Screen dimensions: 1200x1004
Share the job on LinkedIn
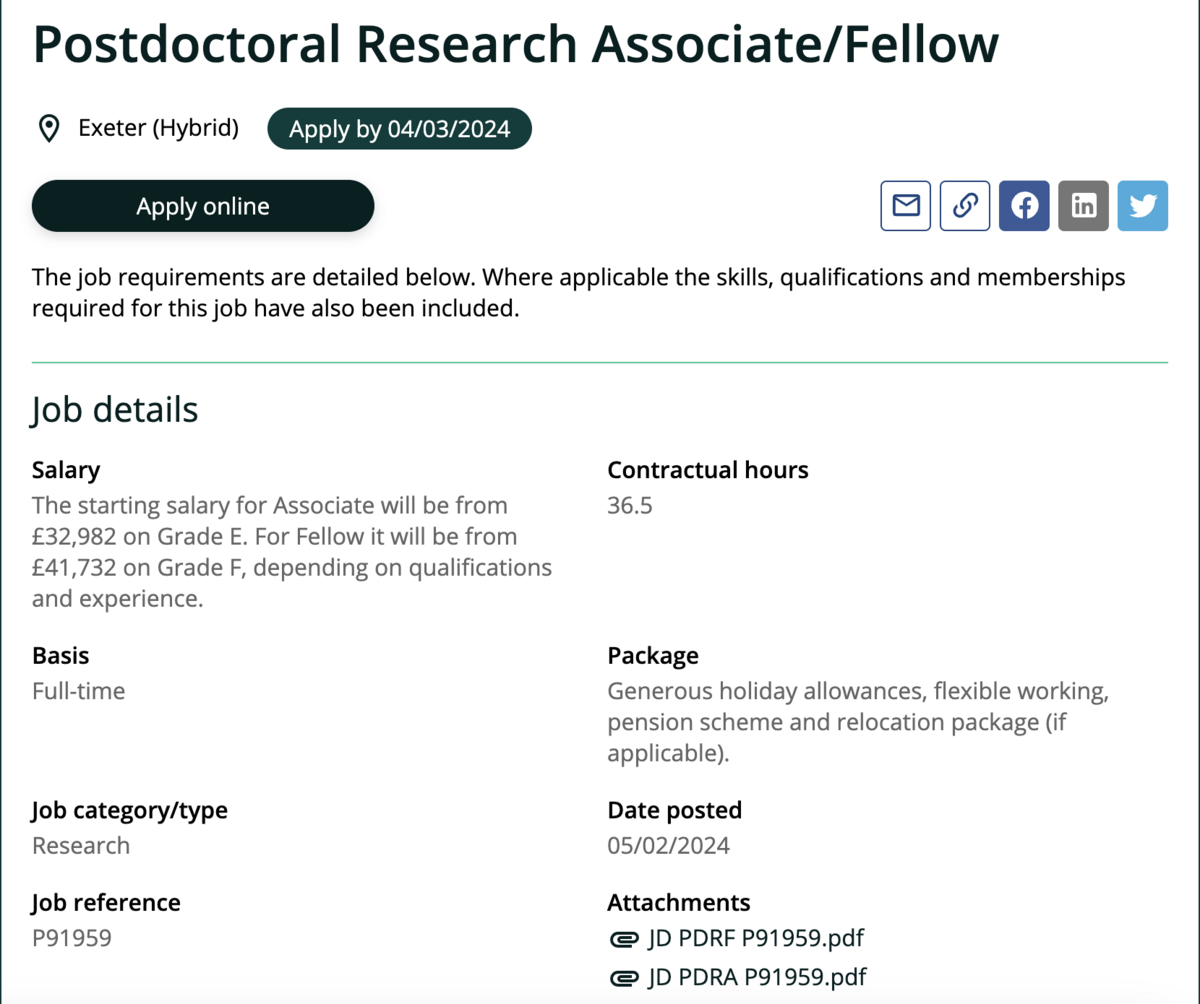[1084, 206]
